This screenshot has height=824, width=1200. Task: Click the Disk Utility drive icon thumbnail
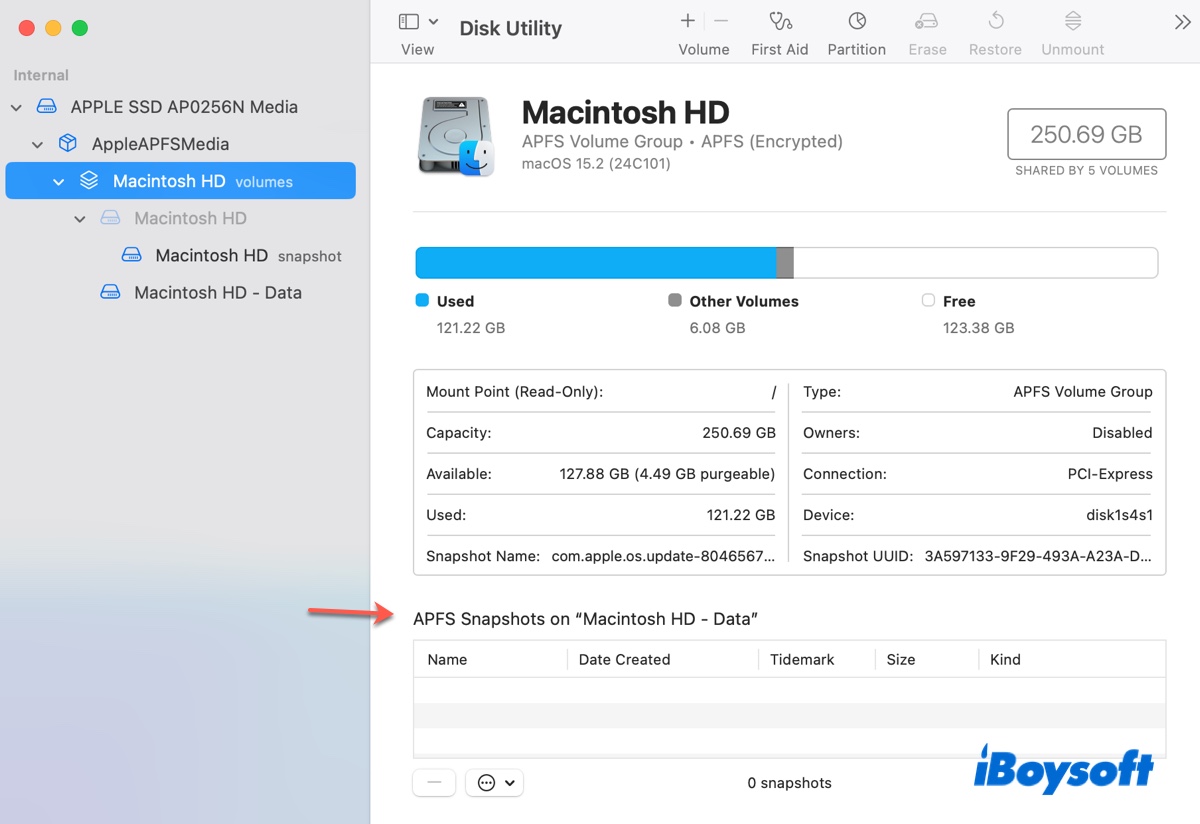pos(456,135)
